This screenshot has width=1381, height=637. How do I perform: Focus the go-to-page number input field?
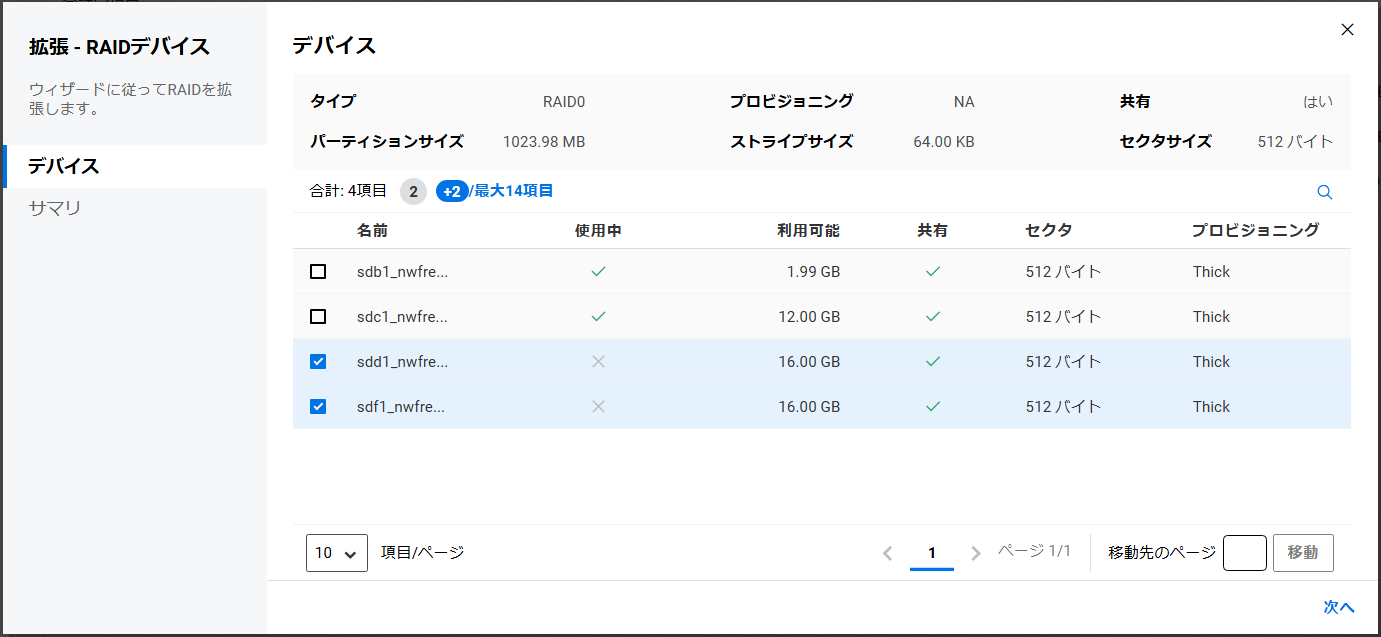tap(1244, 553)
